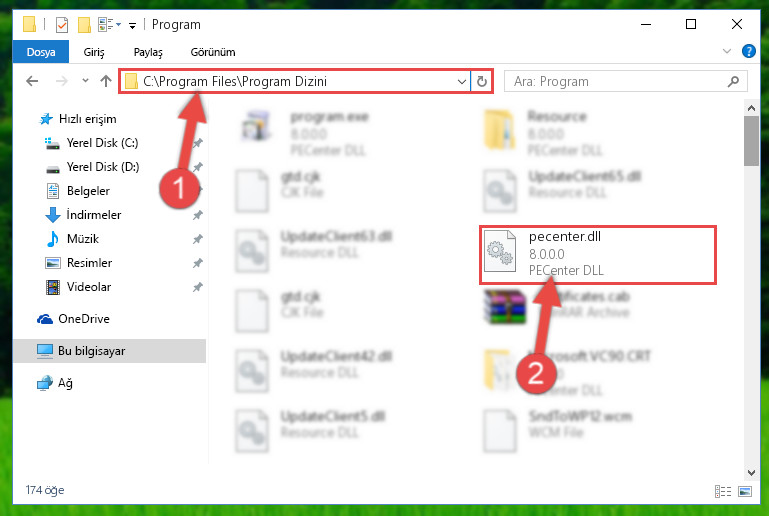The height and width of the screenshot is (516, 769).
Task: Expand the ribbon with the chevron
Action: 727,51
